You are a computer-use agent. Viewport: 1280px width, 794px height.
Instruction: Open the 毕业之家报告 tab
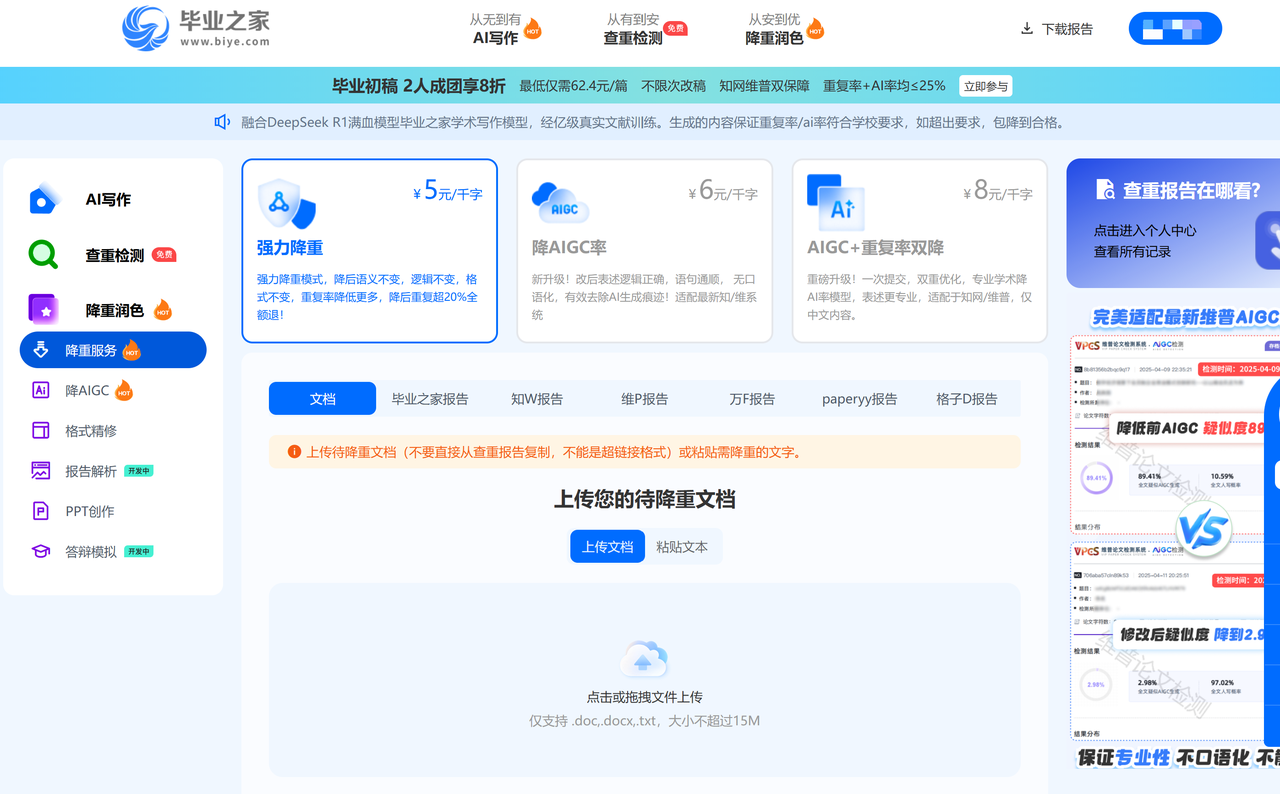coord(430,398)
